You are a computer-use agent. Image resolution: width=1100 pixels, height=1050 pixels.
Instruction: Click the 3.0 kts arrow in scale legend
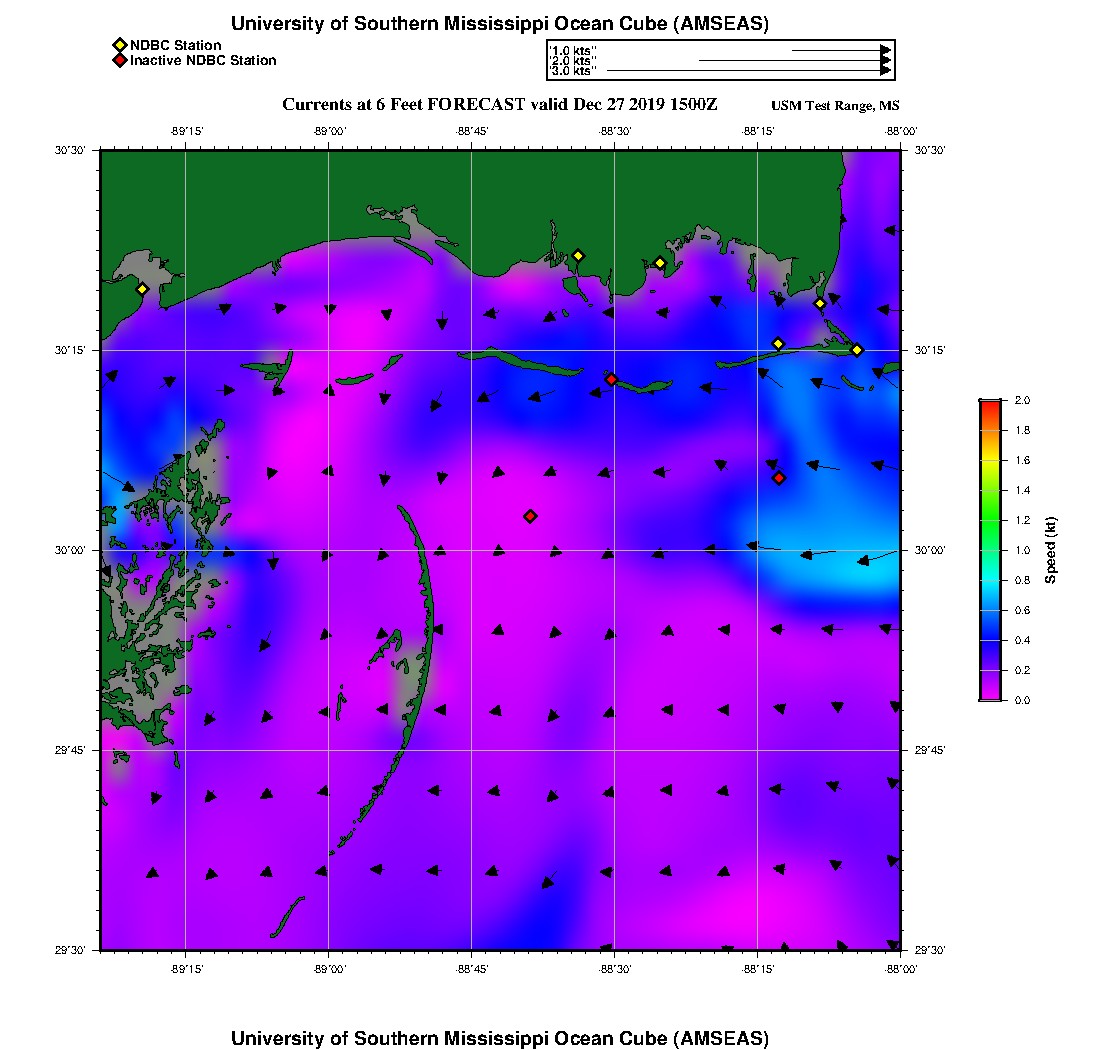coord(748,71)
